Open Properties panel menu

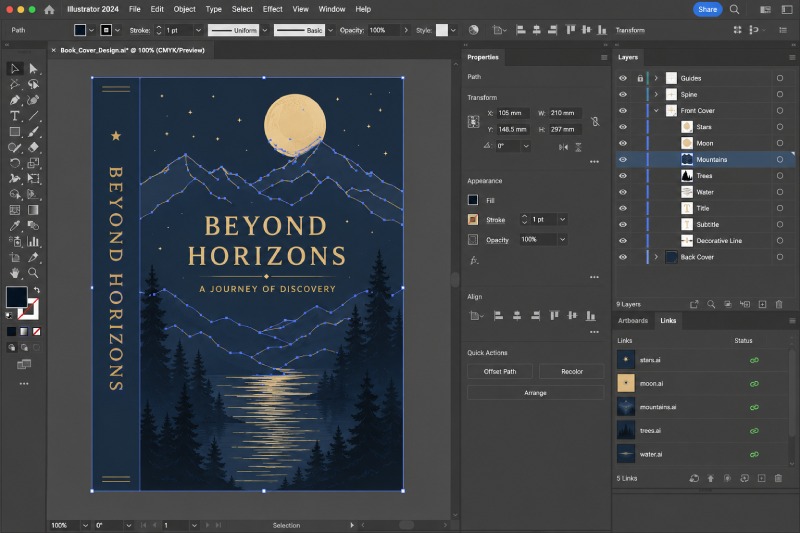click(604, 58)
